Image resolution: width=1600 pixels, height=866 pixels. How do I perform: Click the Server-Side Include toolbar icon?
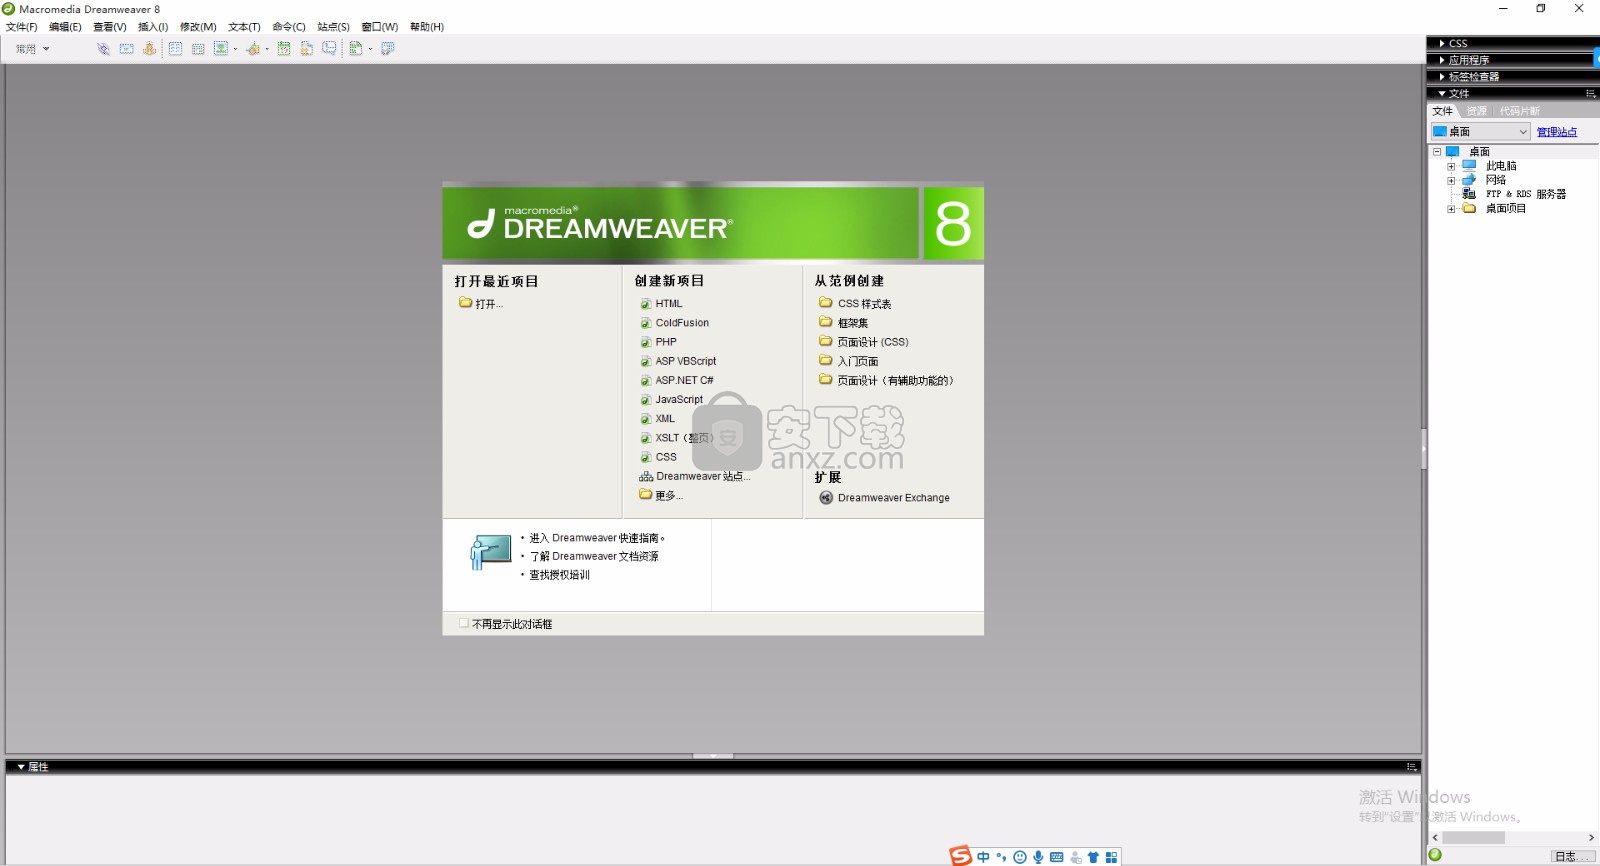[x=307, y=49]
